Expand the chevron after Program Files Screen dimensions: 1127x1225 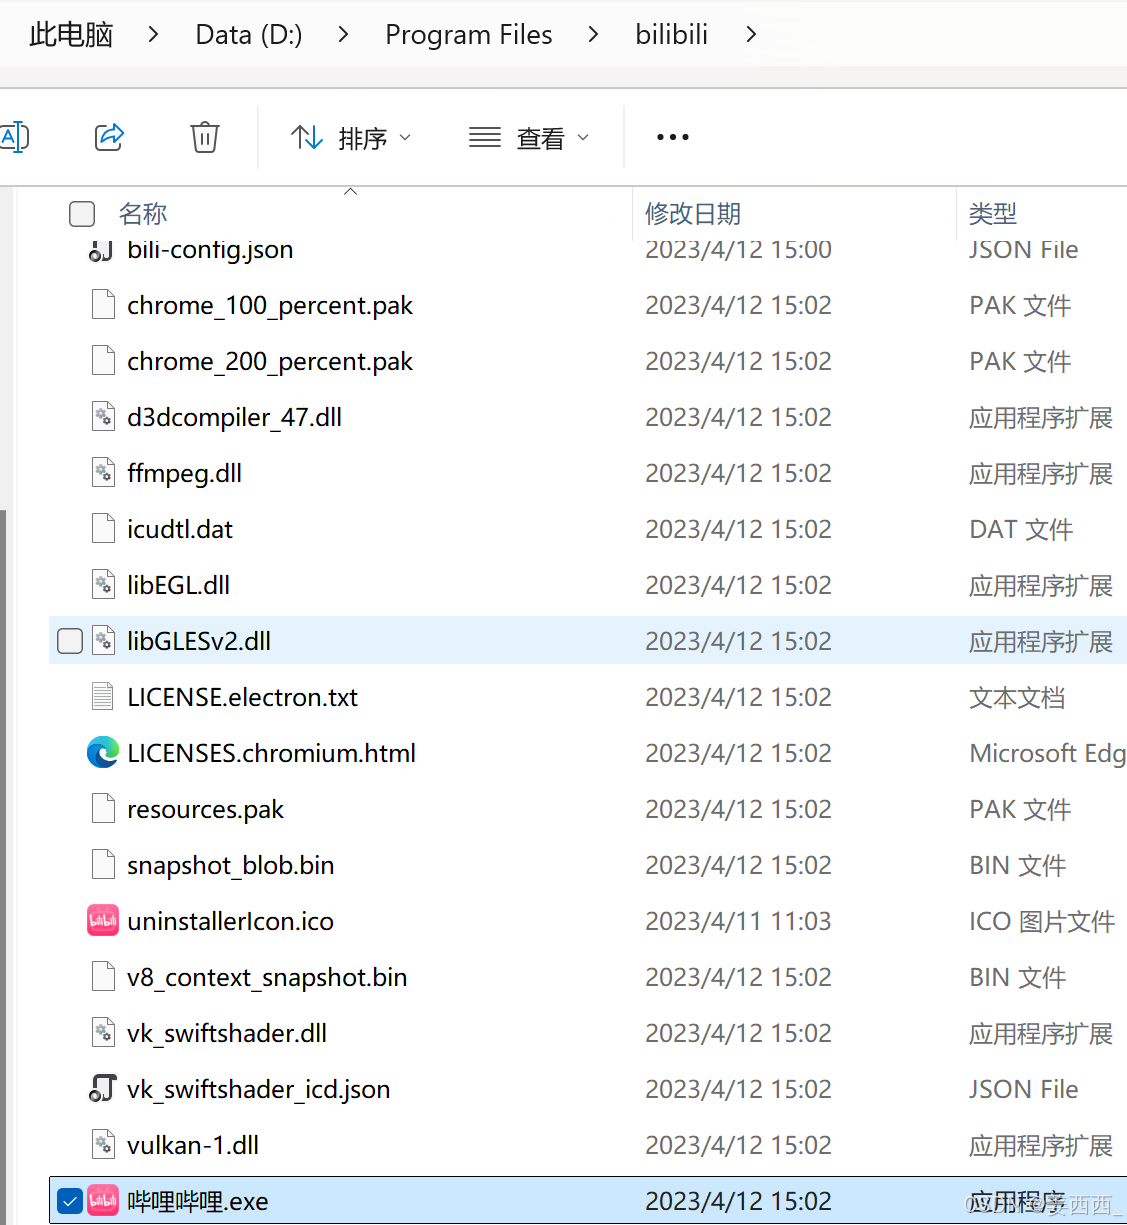(594, 35)
